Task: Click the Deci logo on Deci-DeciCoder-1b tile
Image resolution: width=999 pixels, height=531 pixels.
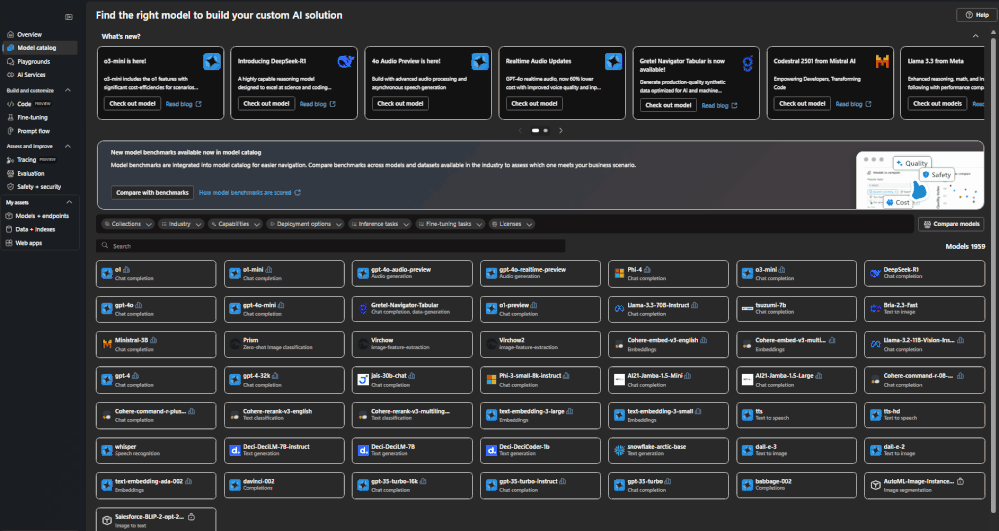Action: point(491,451)
